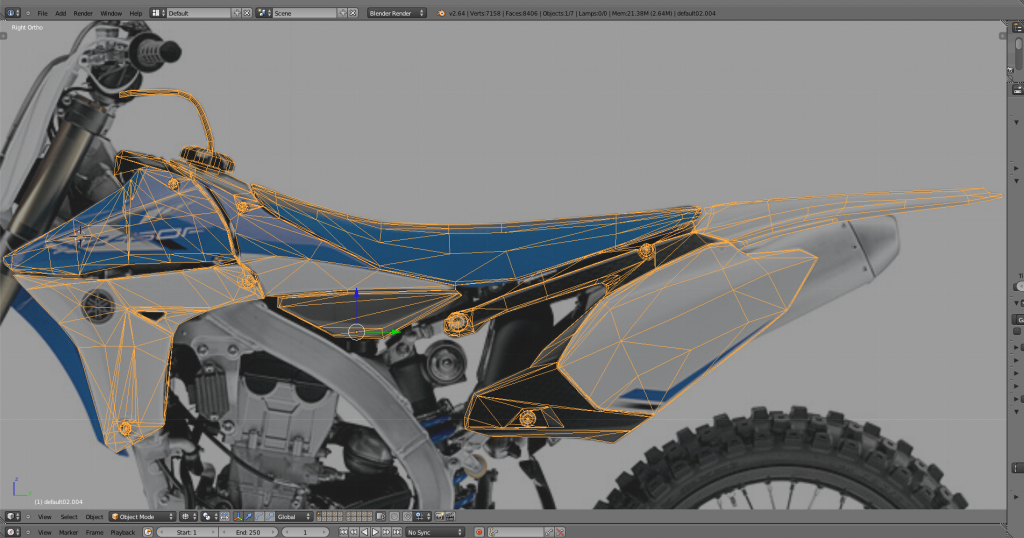
Task: Open the pivot point selector
Action: point(209,516)
